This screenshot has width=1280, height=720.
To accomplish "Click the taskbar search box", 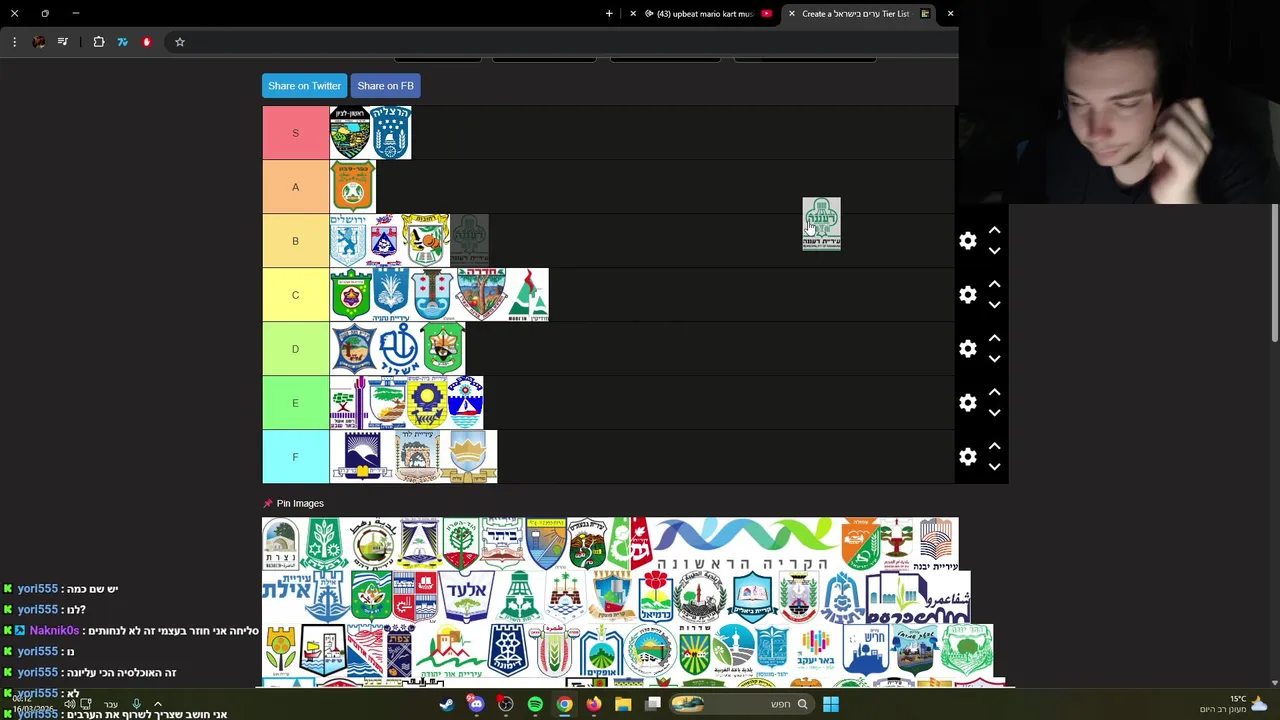I will pos(741,704).
